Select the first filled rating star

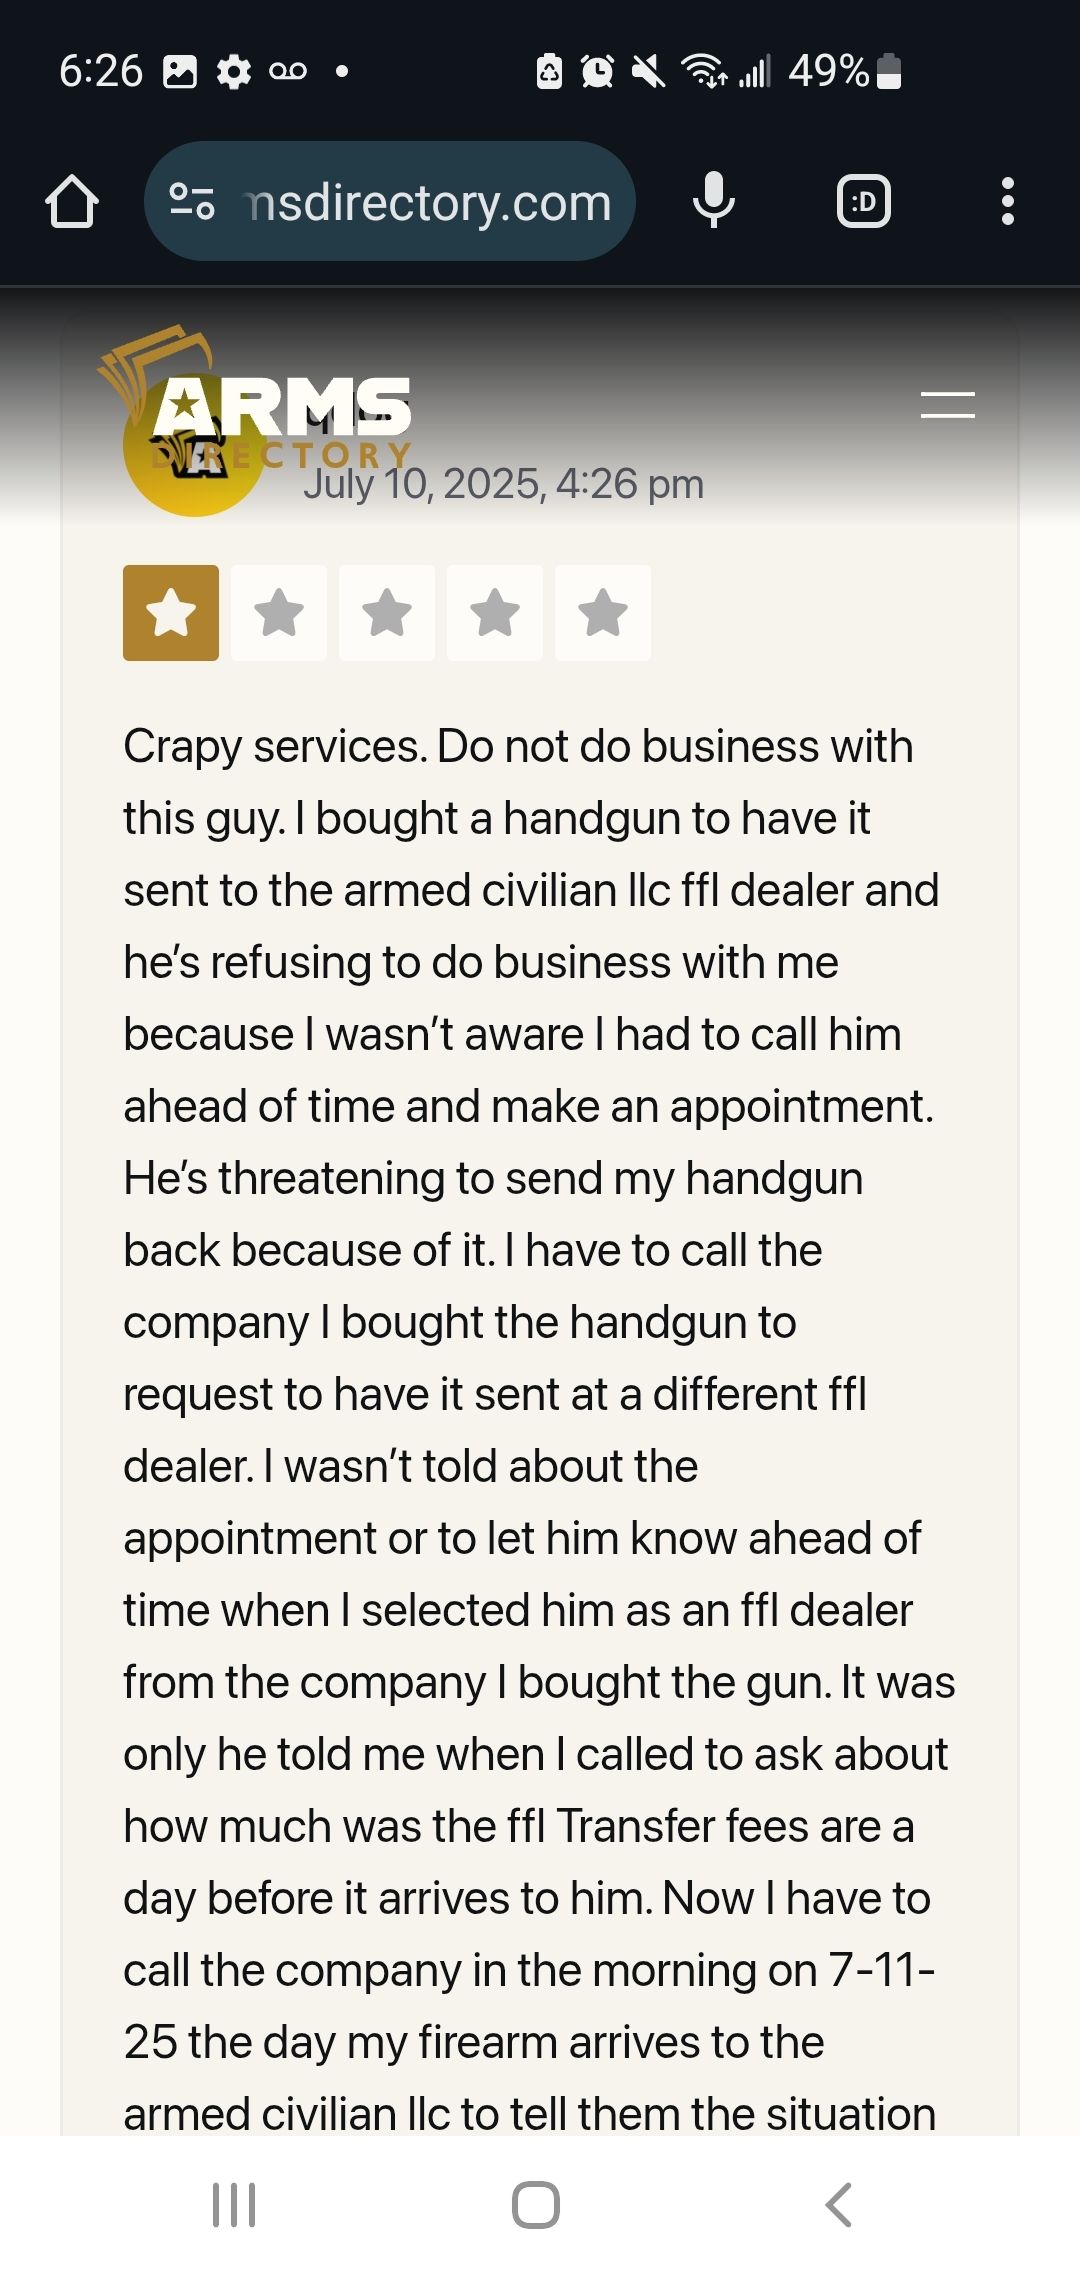(x=171, y=613)
